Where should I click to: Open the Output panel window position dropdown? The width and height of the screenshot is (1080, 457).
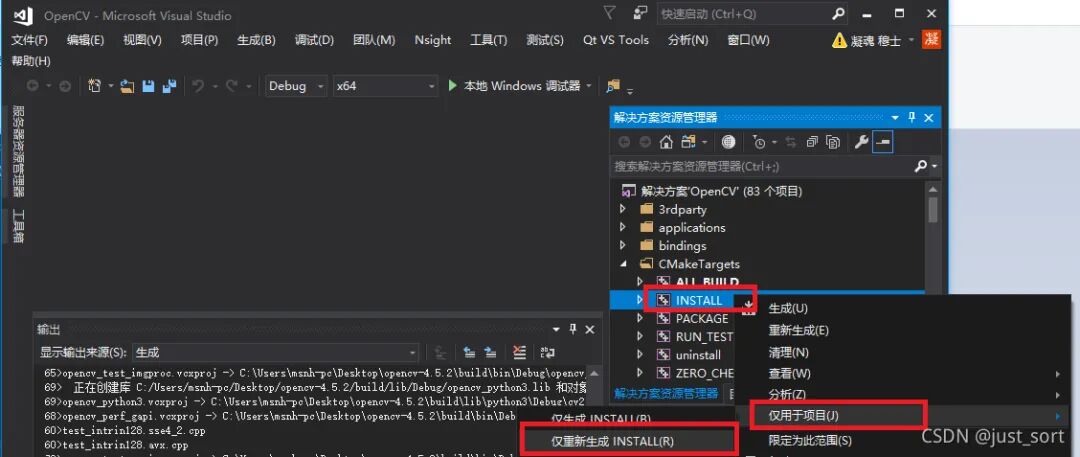(555, 329)
